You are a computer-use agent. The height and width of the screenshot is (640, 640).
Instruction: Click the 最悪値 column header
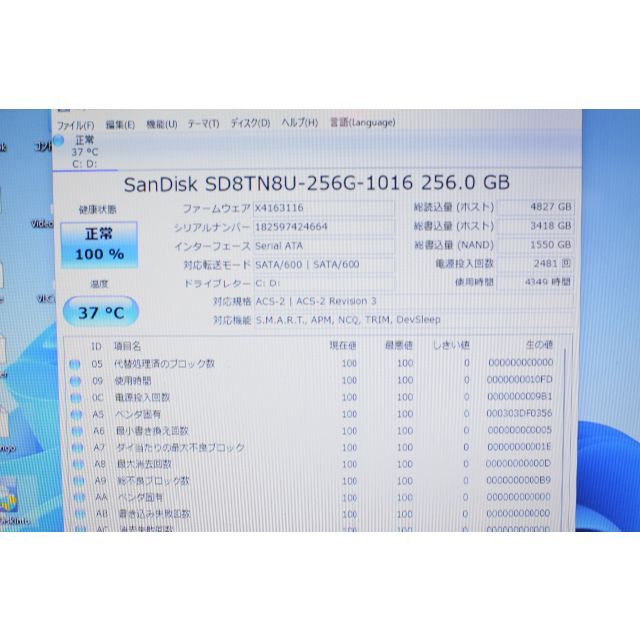click(x=399, y=346)
